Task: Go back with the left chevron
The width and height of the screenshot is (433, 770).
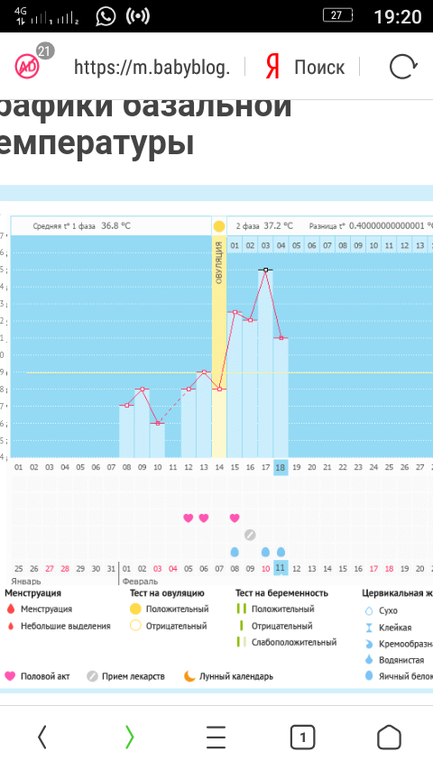Action: click(x=42, y=737)
